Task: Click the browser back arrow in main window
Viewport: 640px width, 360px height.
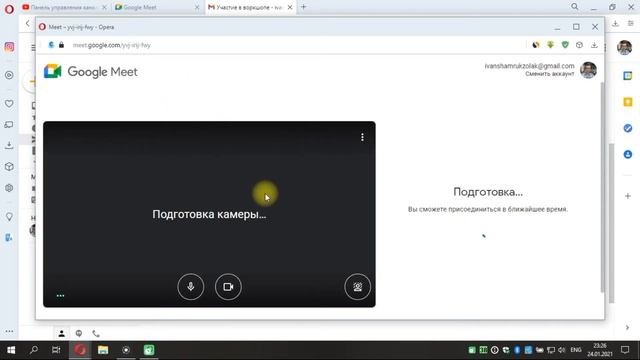Action: pyautogui.click(x=27, y=24)
